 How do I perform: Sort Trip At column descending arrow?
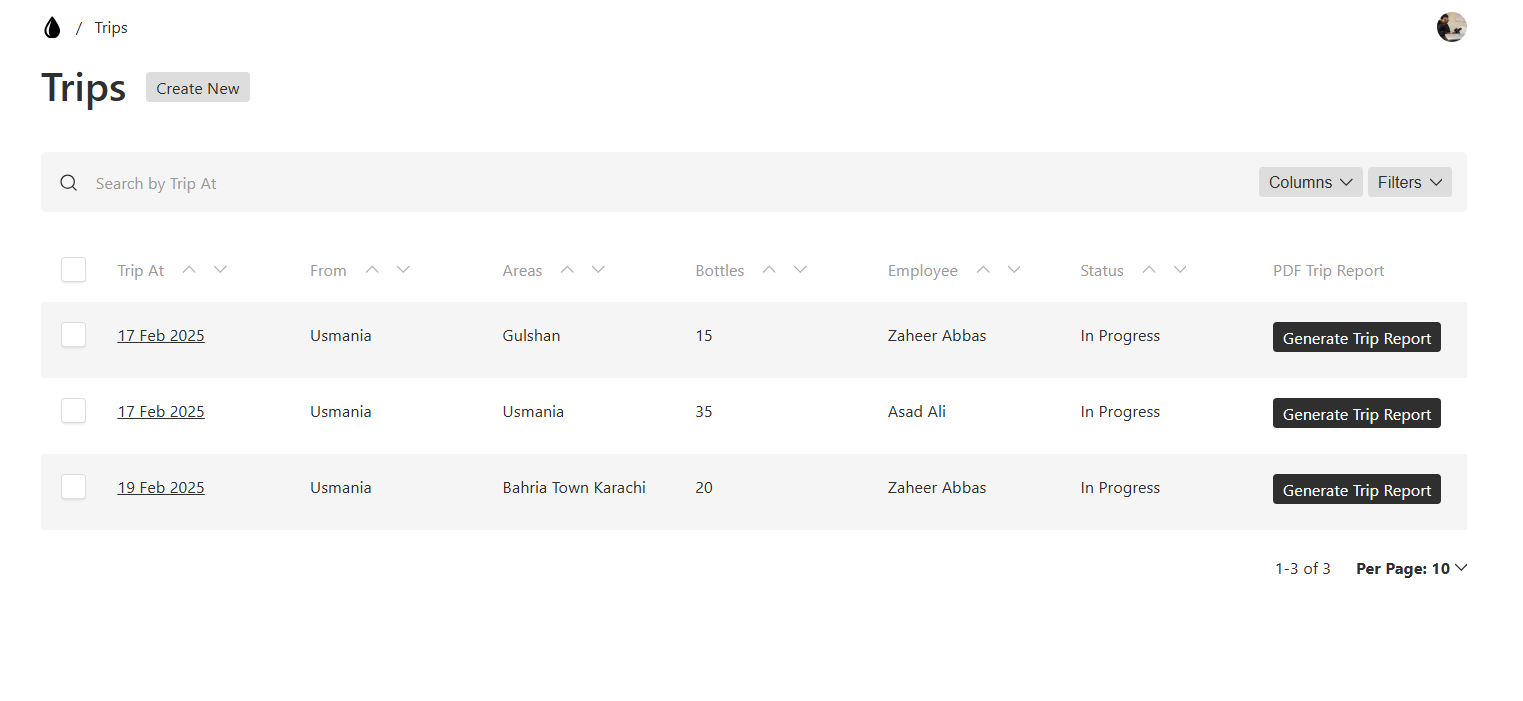tap(221, 269)
